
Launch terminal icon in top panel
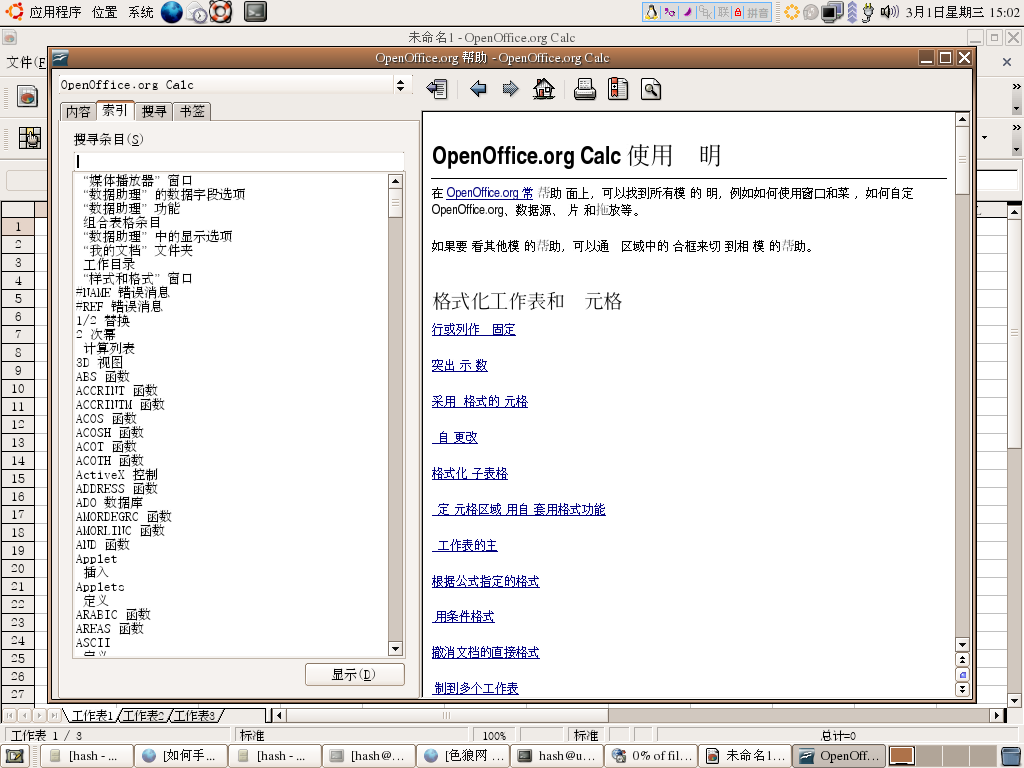255,12
